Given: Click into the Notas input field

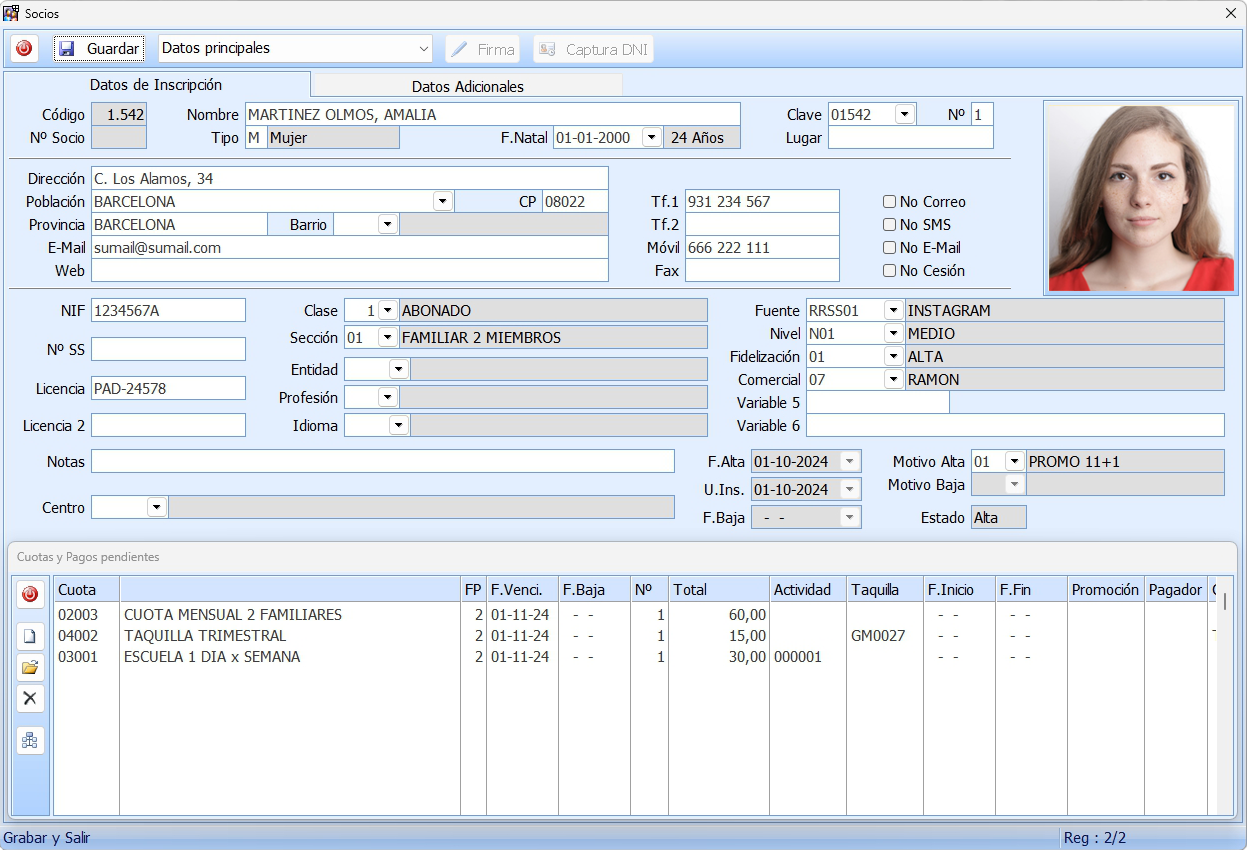Looking at the screenshot, I should point(382,461).
